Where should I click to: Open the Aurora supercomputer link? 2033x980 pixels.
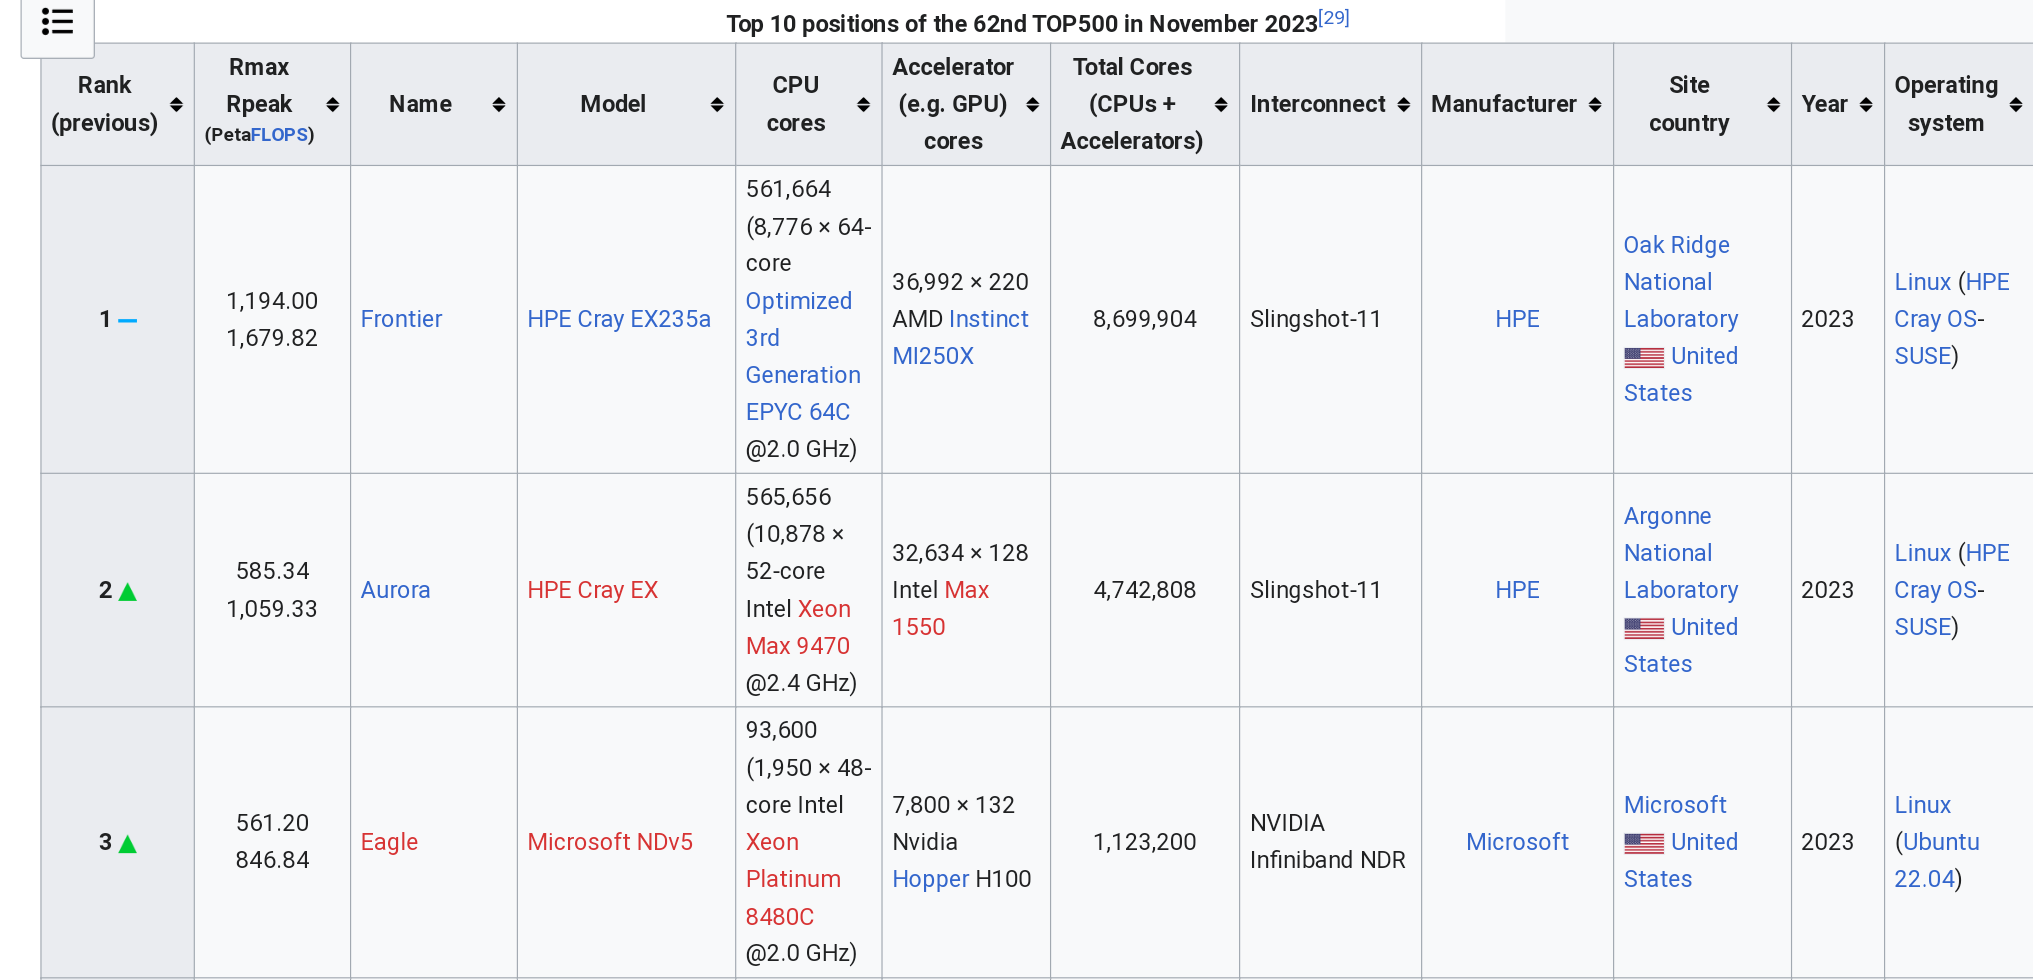point(395,590)
